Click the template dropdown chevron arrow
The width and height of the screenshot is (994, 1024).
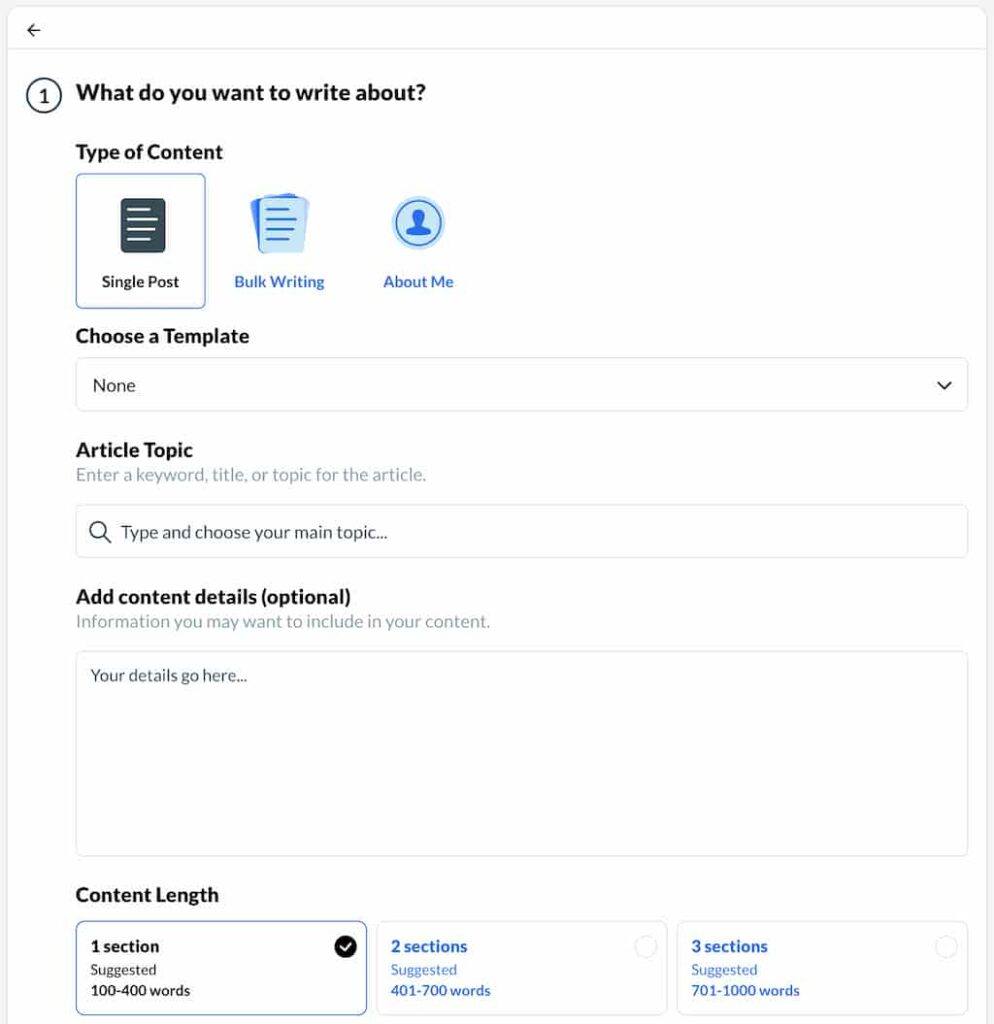[x=944, y=386]
